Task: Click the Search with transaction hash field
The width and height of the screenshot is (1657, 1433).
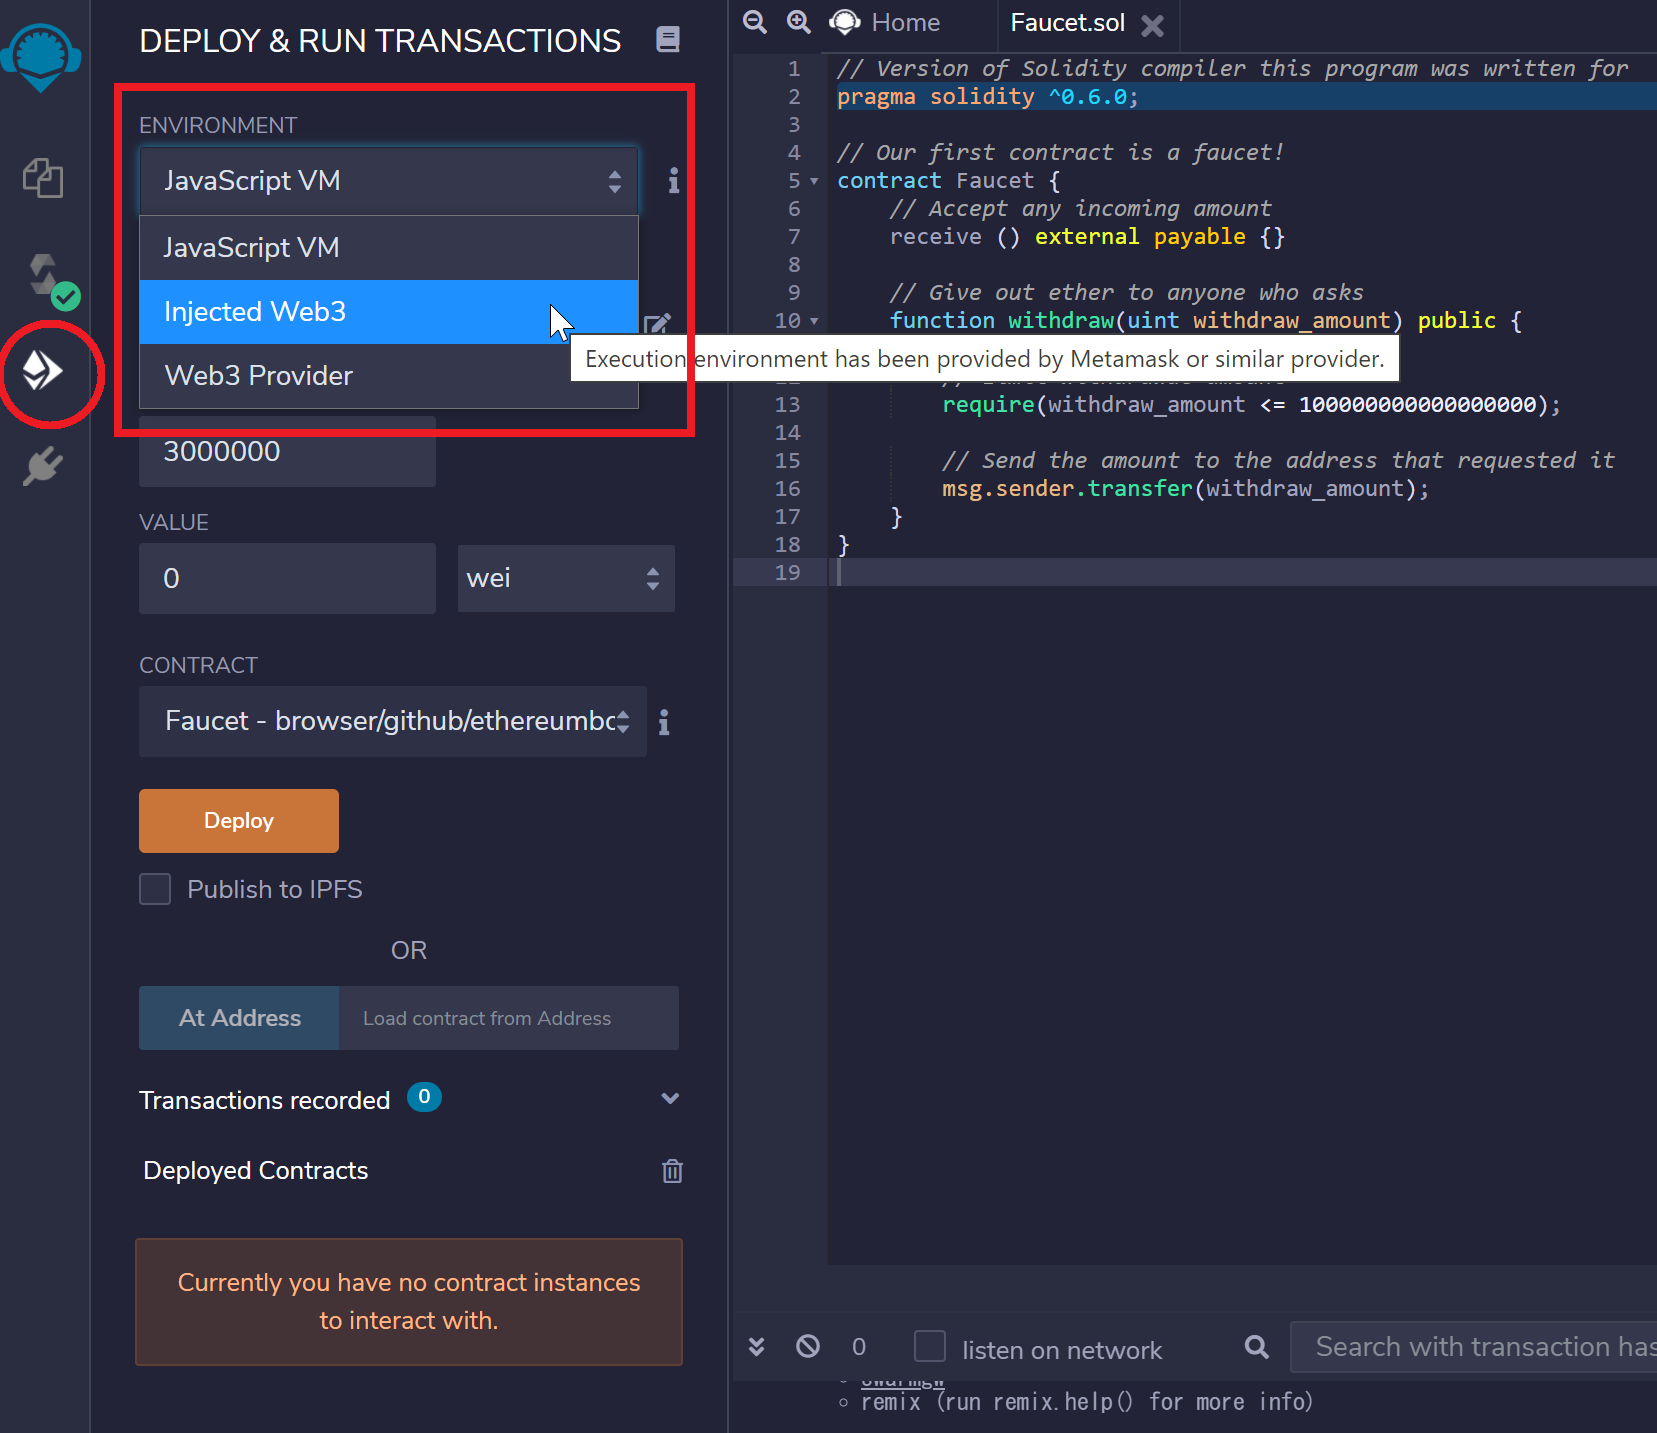Action: tap(1474, 1347)
